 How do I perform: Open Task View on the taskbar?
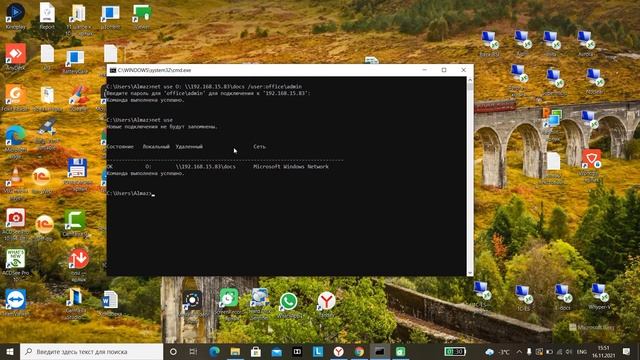coord(193,351)
